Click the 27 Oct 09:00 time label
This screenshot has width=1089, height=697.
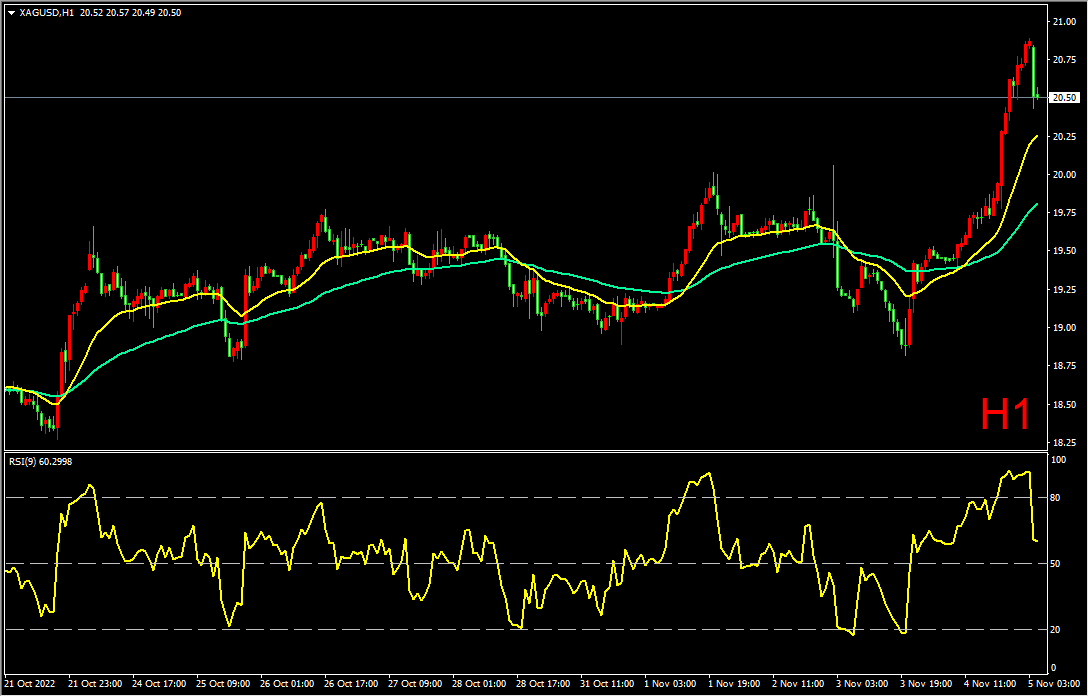(x=415, y=684)
